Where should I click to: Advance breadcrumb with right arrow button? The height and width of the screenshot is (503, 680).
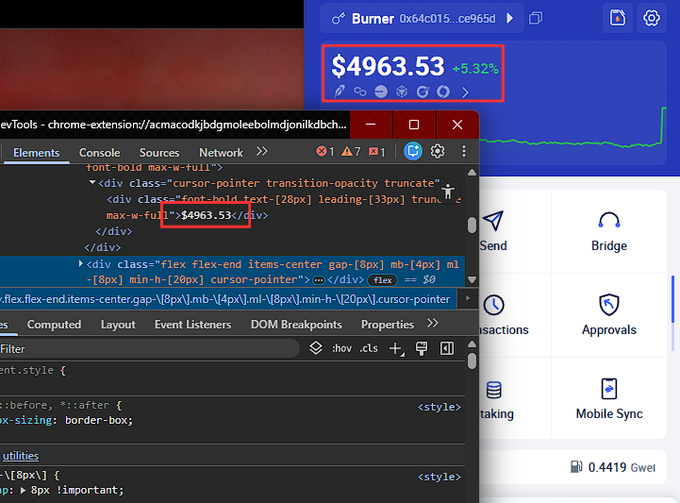click(468, 298)
